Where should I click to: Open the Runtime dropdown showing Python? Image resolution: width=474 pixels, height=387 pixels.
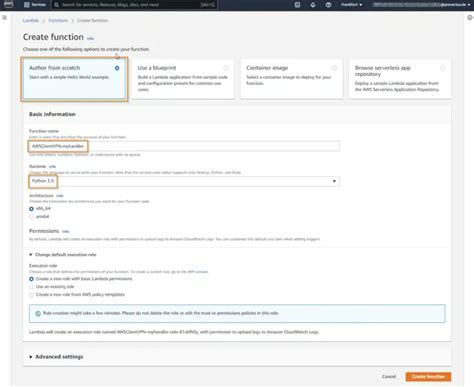pyautogui.click(x=184, y=181)
